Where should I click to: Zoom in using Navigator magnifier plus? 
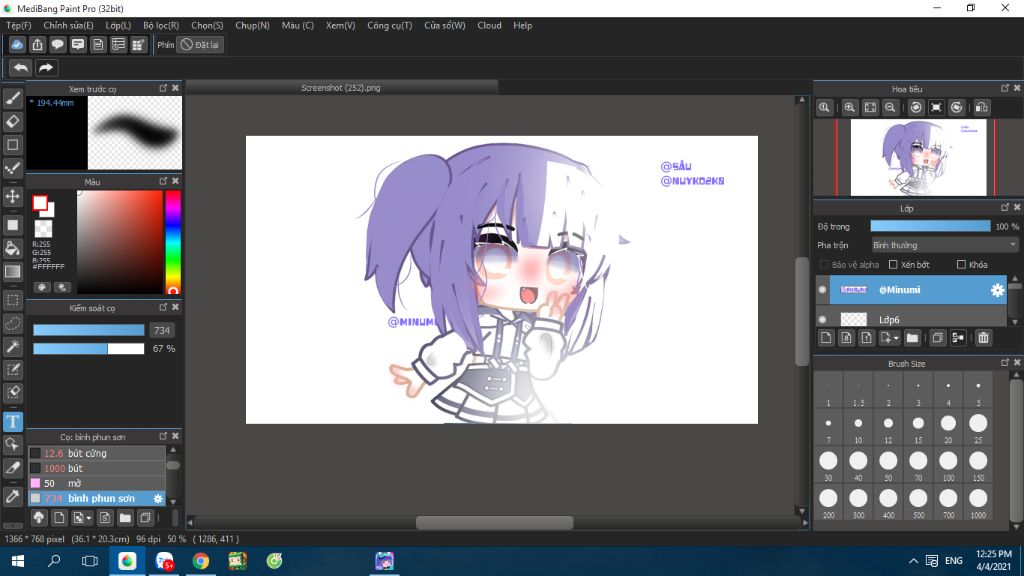tap(850, 108)
